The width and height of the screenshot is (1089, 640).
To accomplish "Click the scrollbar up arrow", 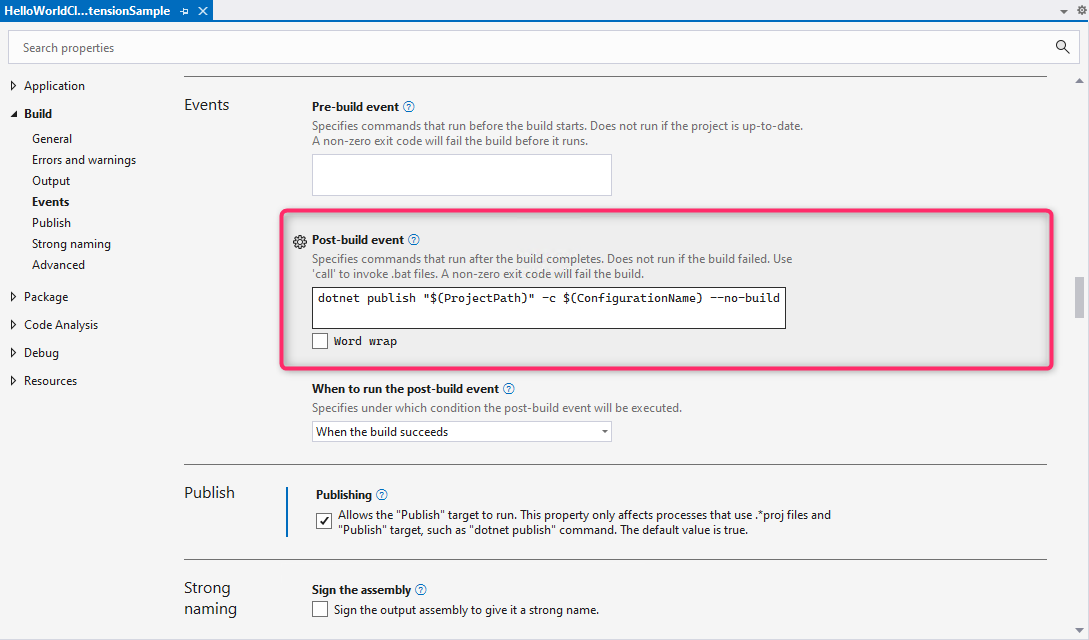I will pos(1079,81).
